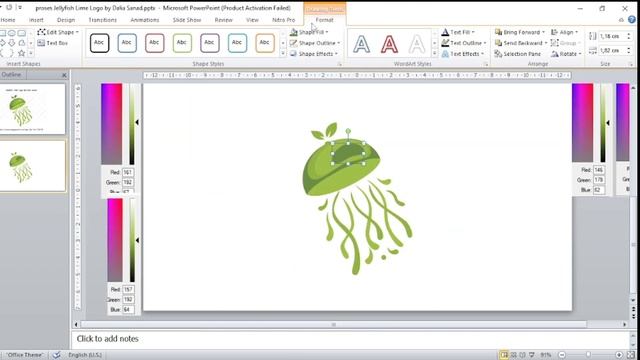Screen dimensions: 640x360
Task: Apply the blue outlined WordArt A style
Action: point(362,44)
